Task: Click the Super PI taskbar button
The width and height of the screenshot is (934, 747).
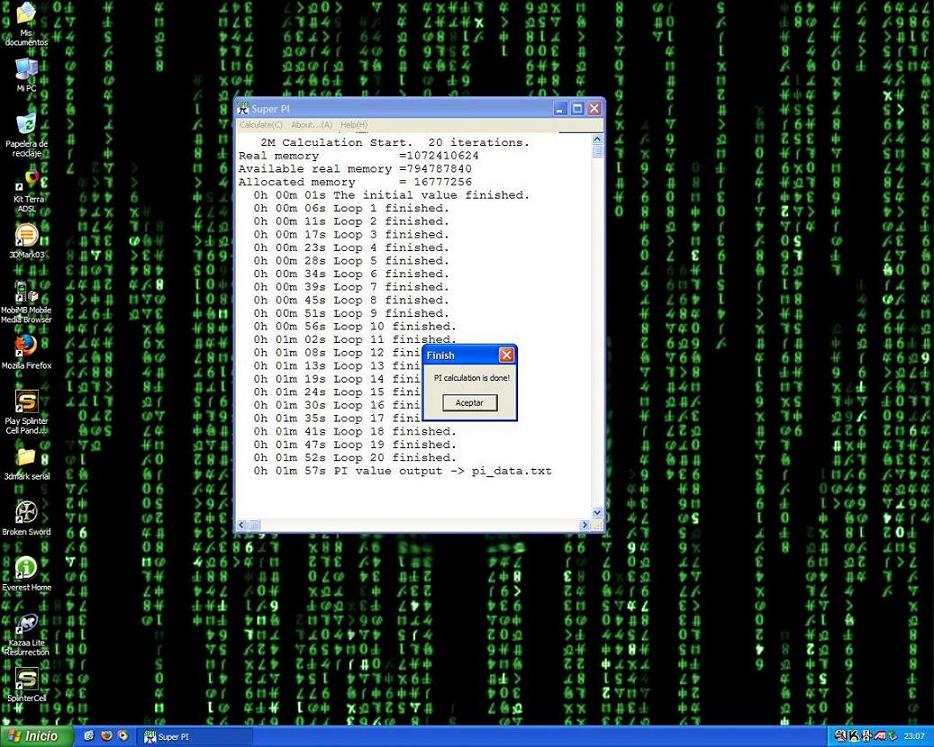Action: click(197, 737)
